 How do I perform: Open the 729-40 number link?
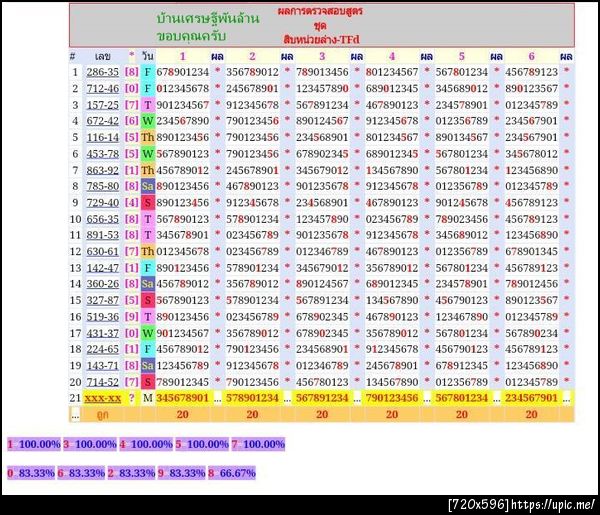point(103,202)
